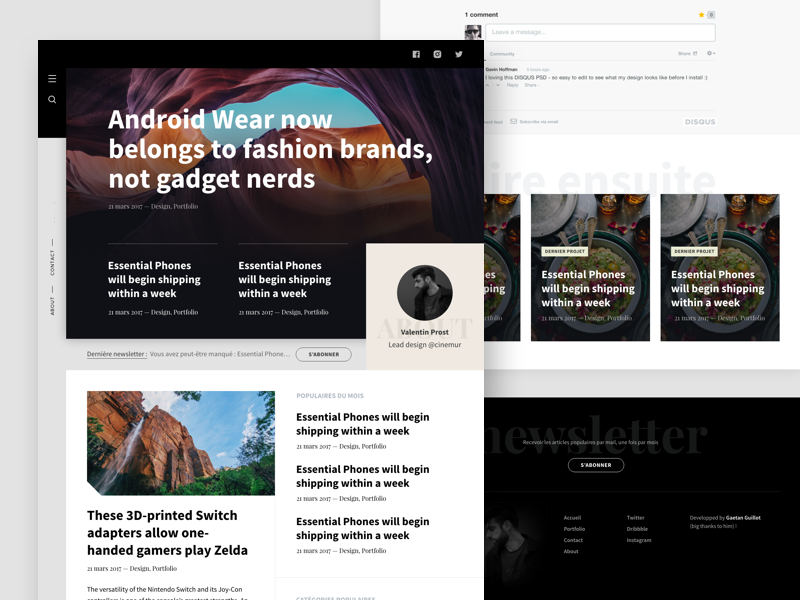Click the Portfolio footer link
Image resolution: width=800 pixels, height=600 pixels.
[x=574, y=529]
